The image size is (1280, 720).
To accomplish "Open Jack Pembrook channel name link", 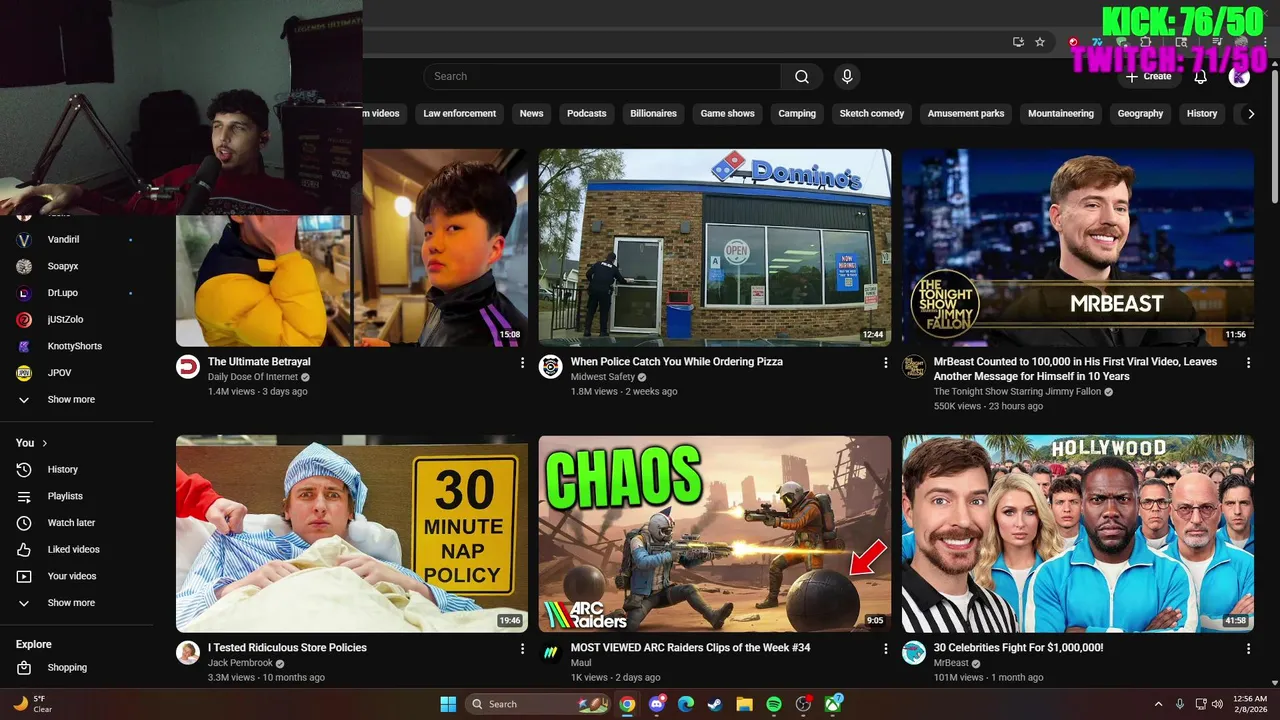I will (x=240, y=663).
